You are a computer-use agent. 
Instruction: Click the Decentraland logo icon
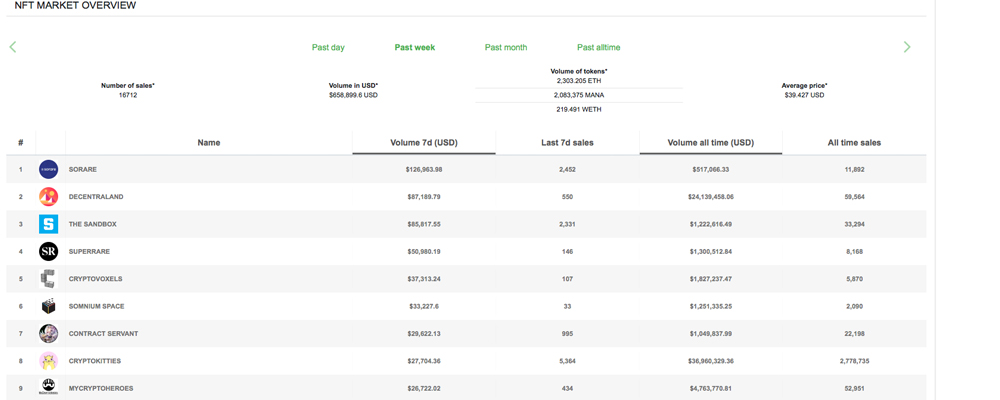pyautogui.click(x=48, y=197)
